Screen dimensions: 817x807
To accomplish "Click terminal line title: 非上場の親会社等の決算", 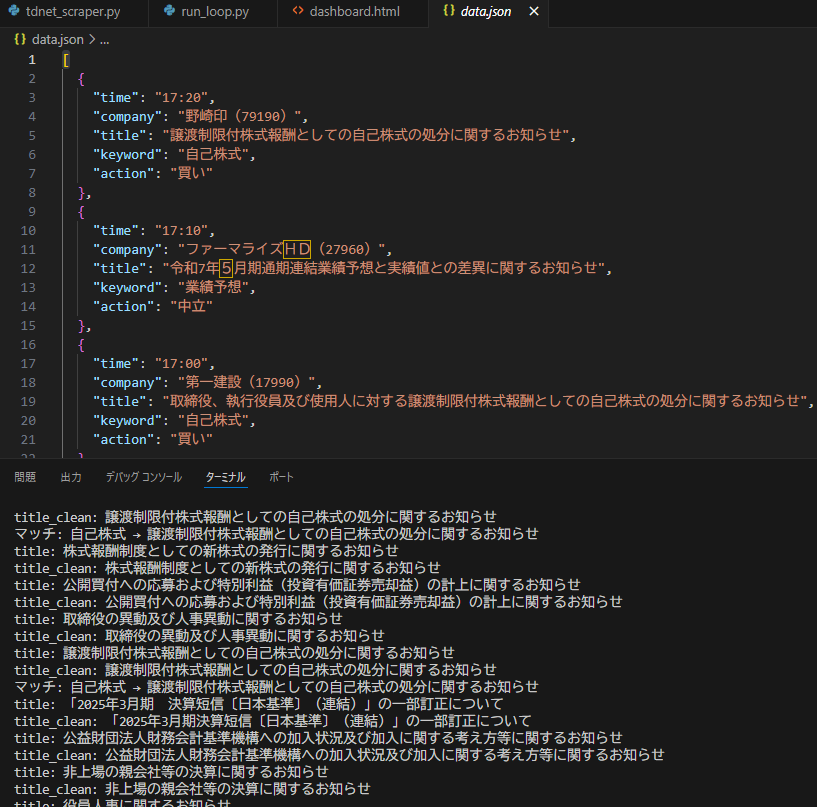I will [171, 772].
